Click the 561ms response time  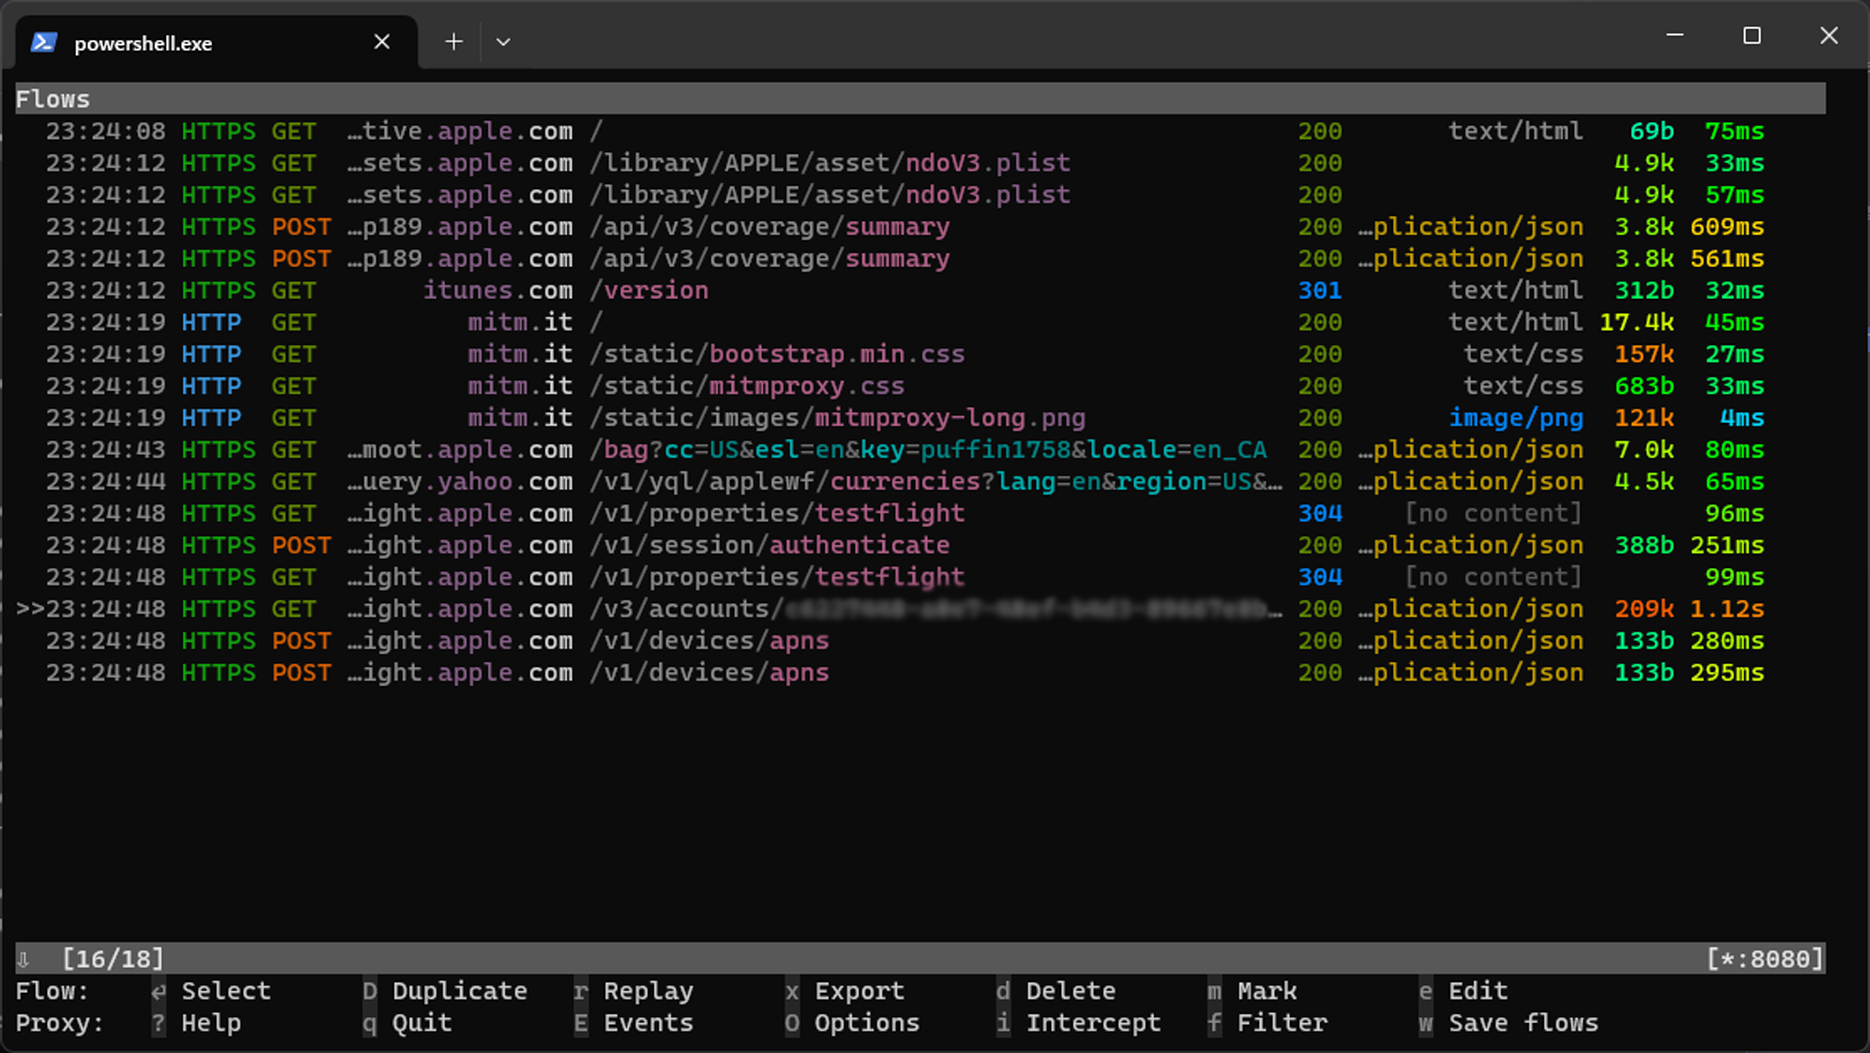(x=1727, y=259)
